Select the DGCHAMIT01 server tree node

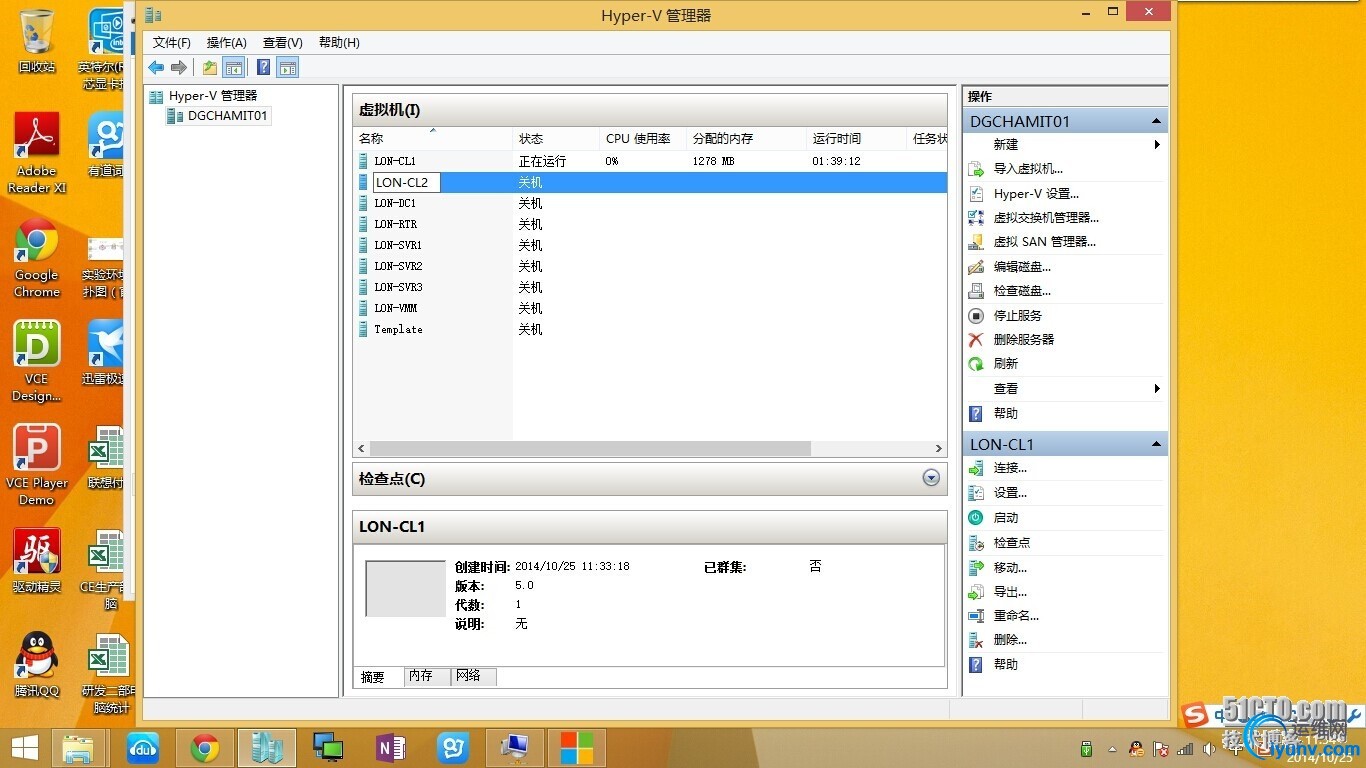pos(227,116)
